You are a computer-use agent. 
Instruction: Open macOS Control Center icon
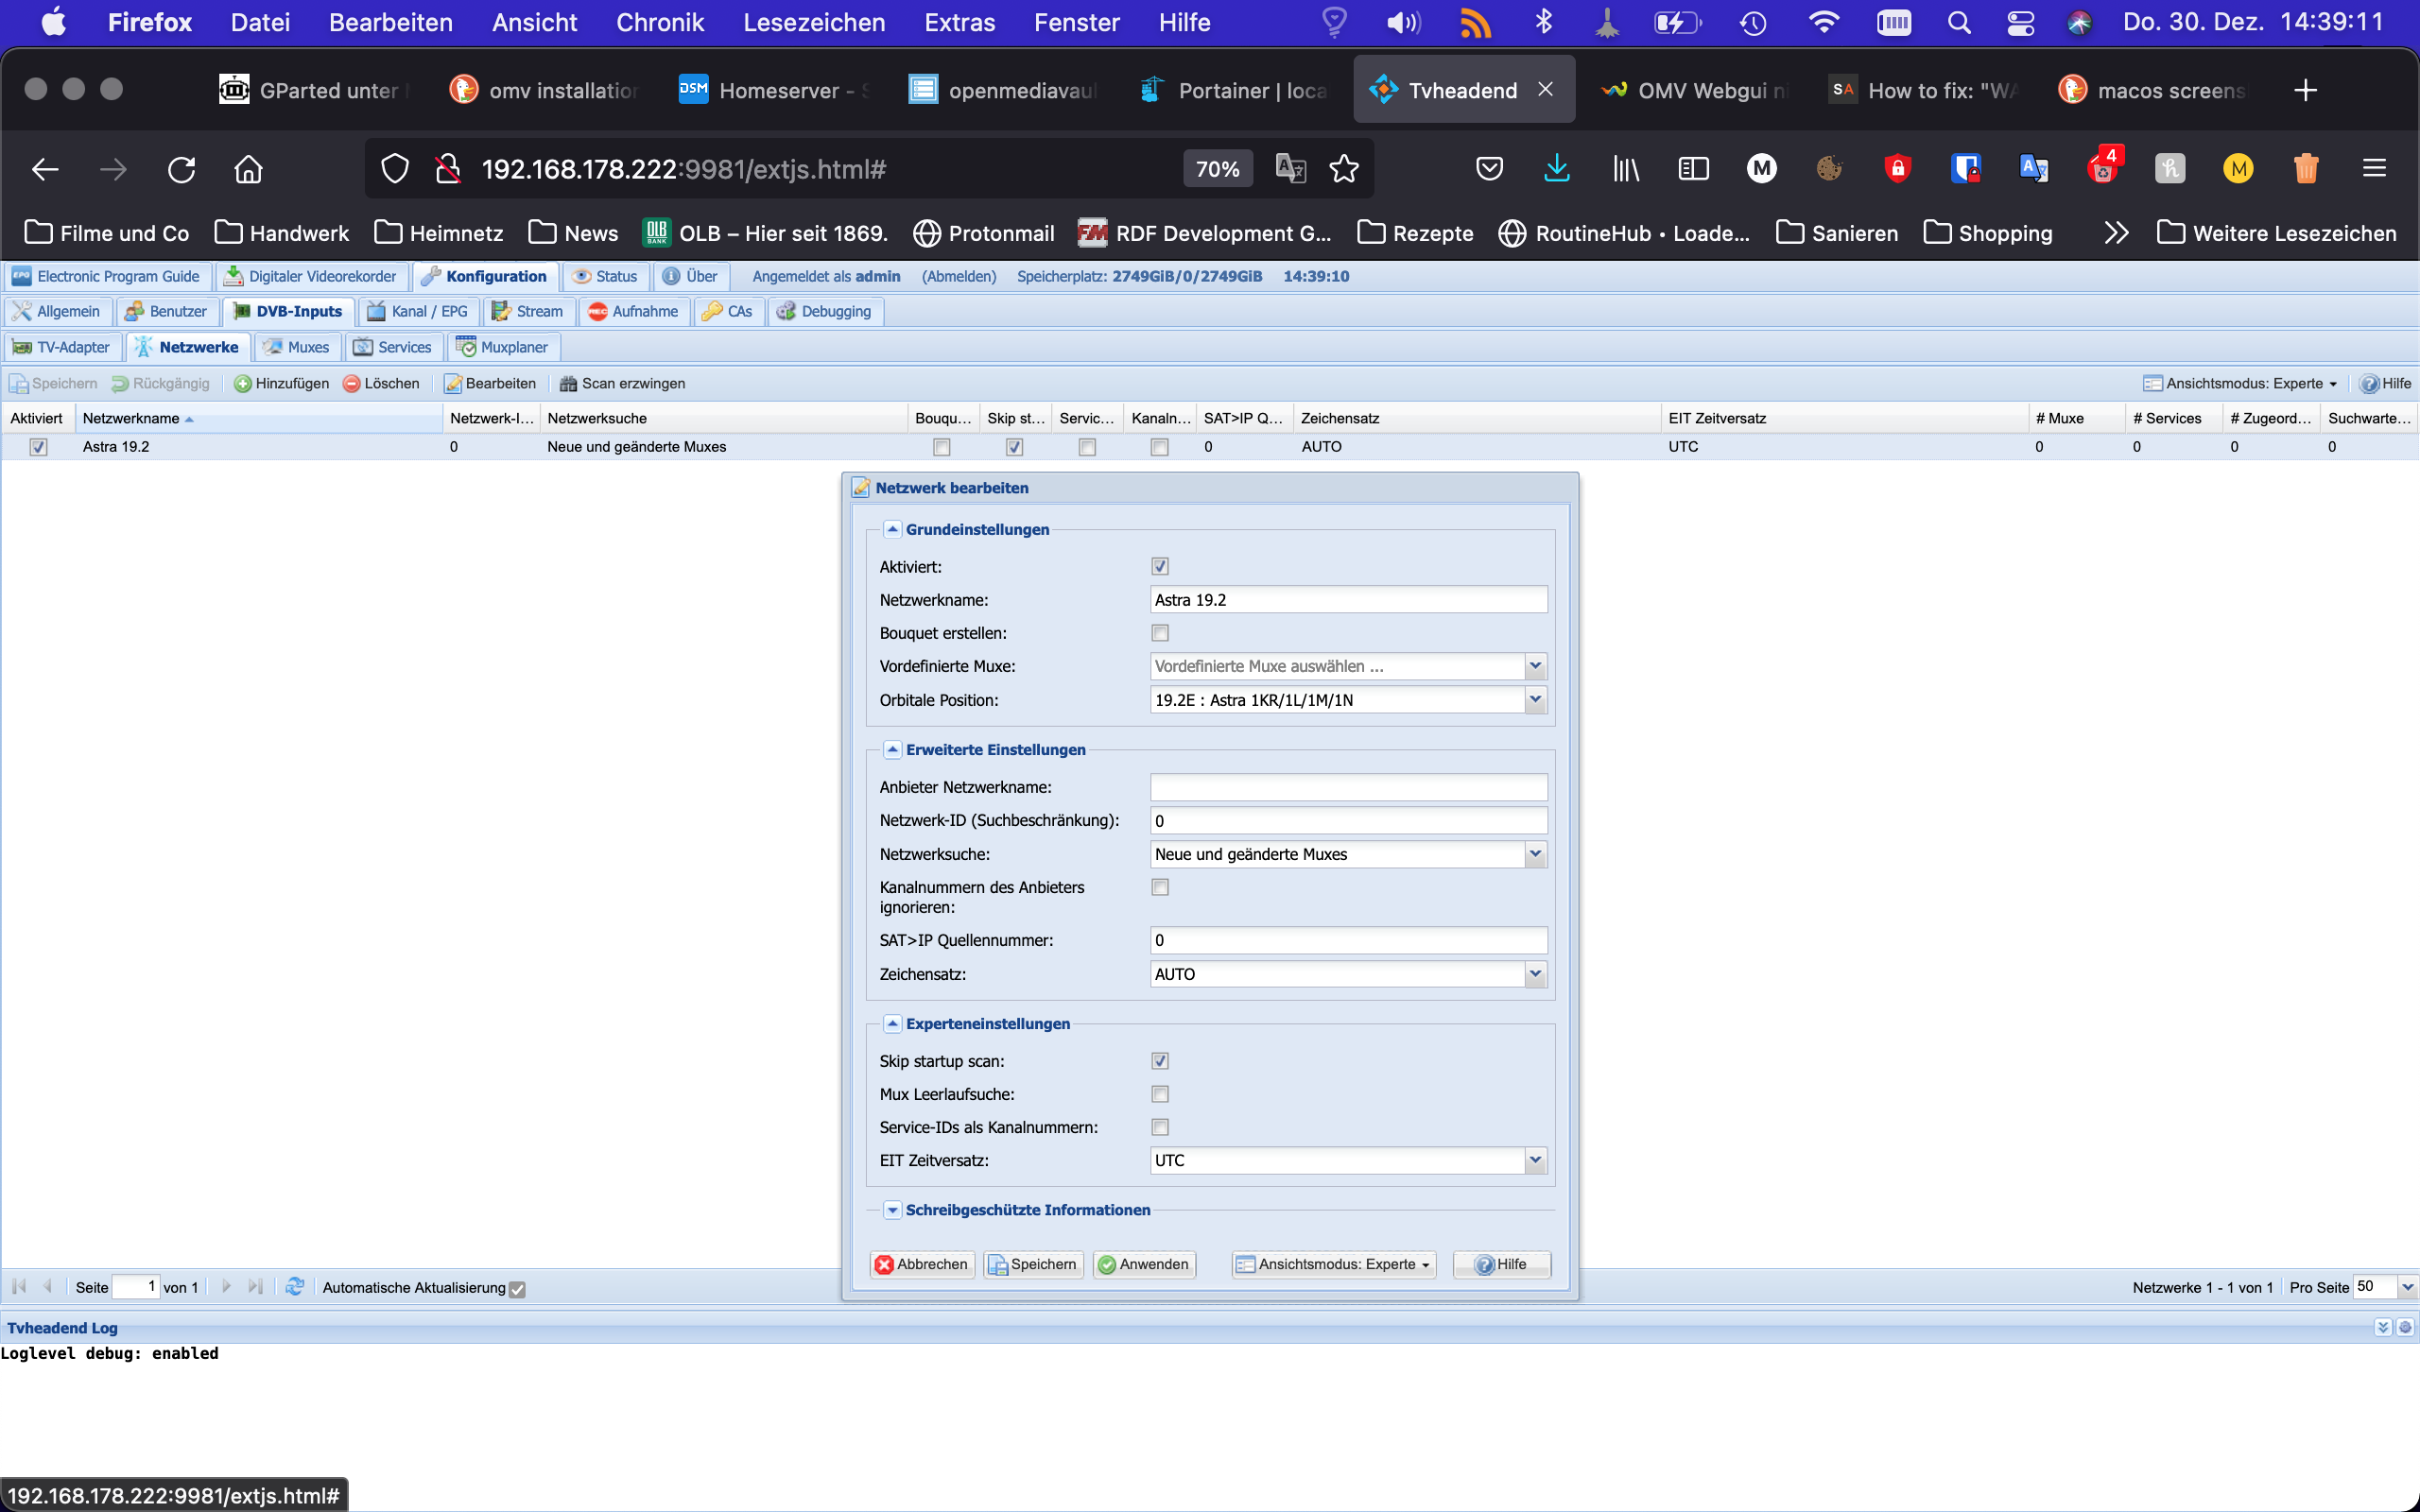(x=2020, y=22)
